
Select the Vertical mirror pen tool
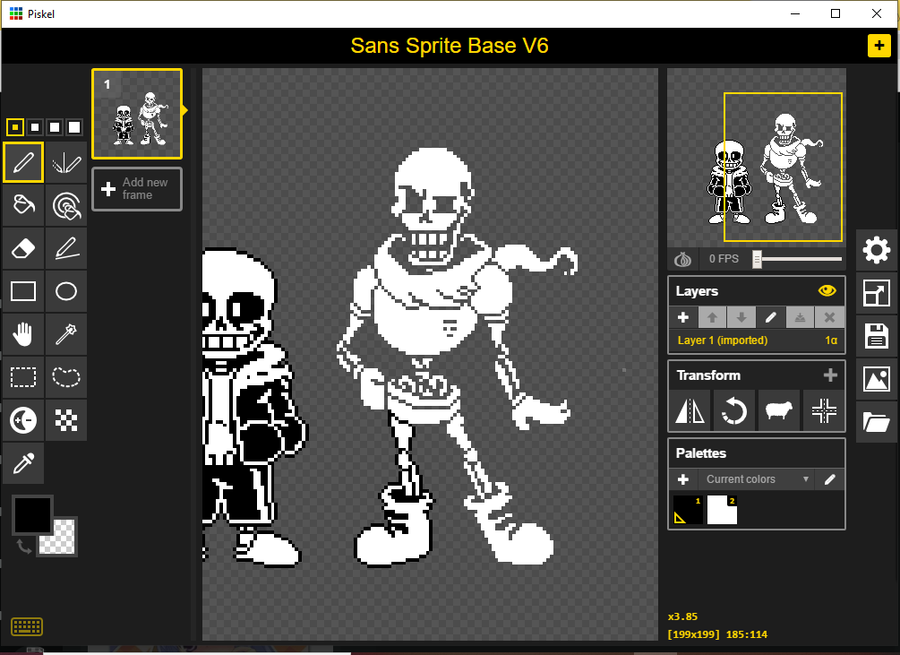tap(66, 162)
